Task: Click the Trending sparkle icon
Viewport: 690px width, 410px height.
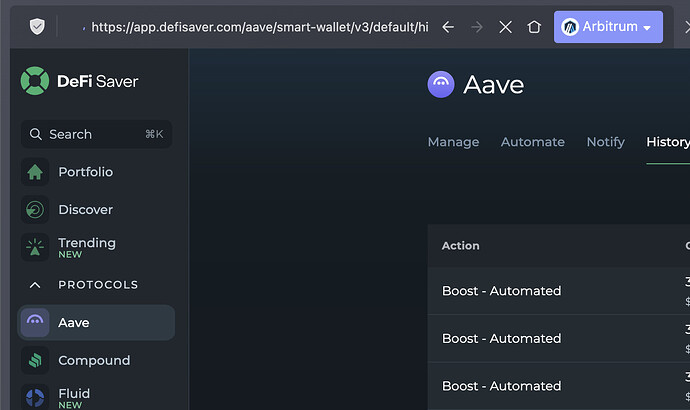Action: click(x=35, y=247)
